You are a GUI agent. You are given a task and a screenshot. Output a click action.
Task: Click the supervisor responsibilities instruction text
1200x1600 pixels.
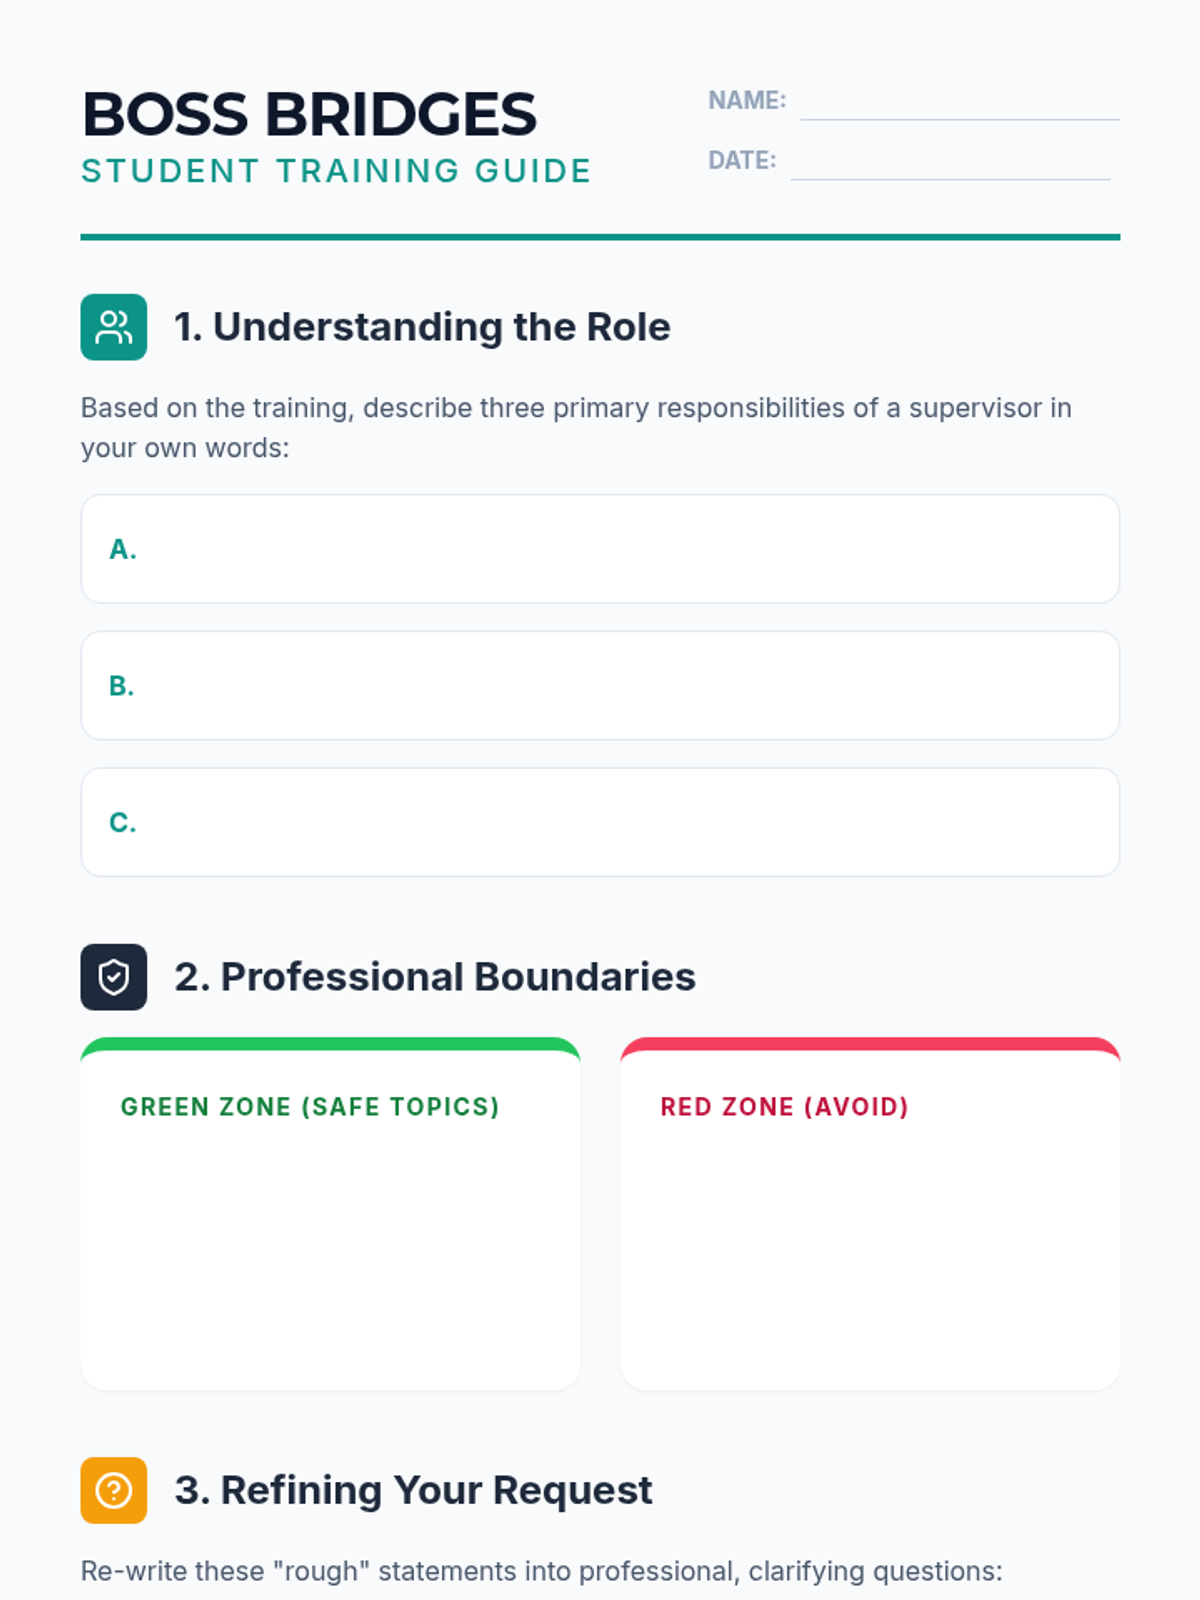[x=576, y=428]
